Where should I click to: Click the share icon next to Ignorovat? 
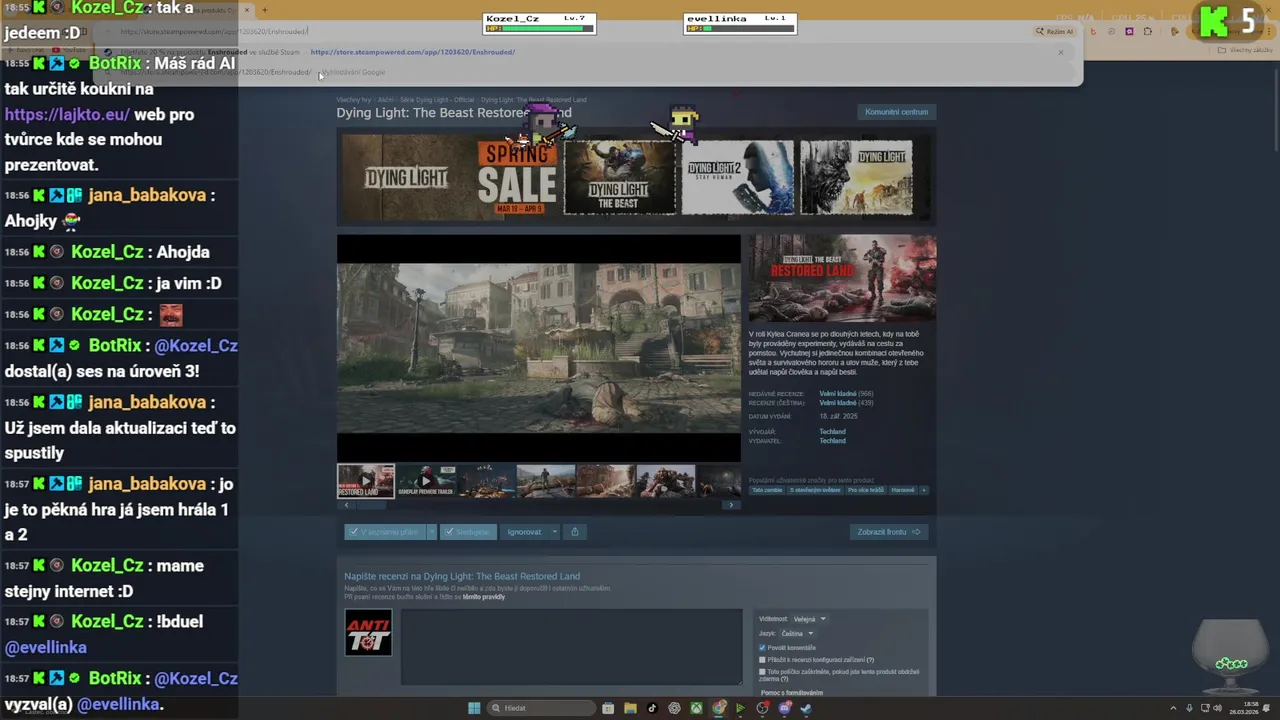pos(574,532)
